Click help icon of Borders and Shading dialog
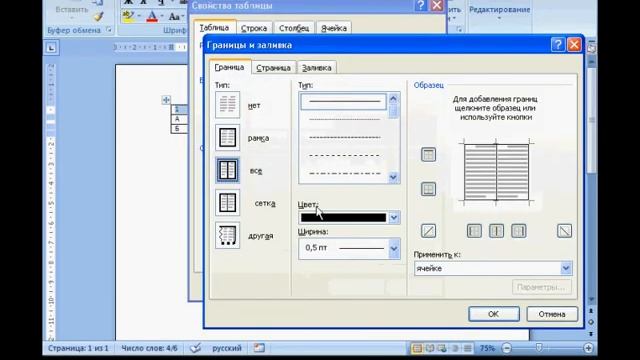Image resolution: width=640 pixels, height=360 pixels. [x=558, y=44]
